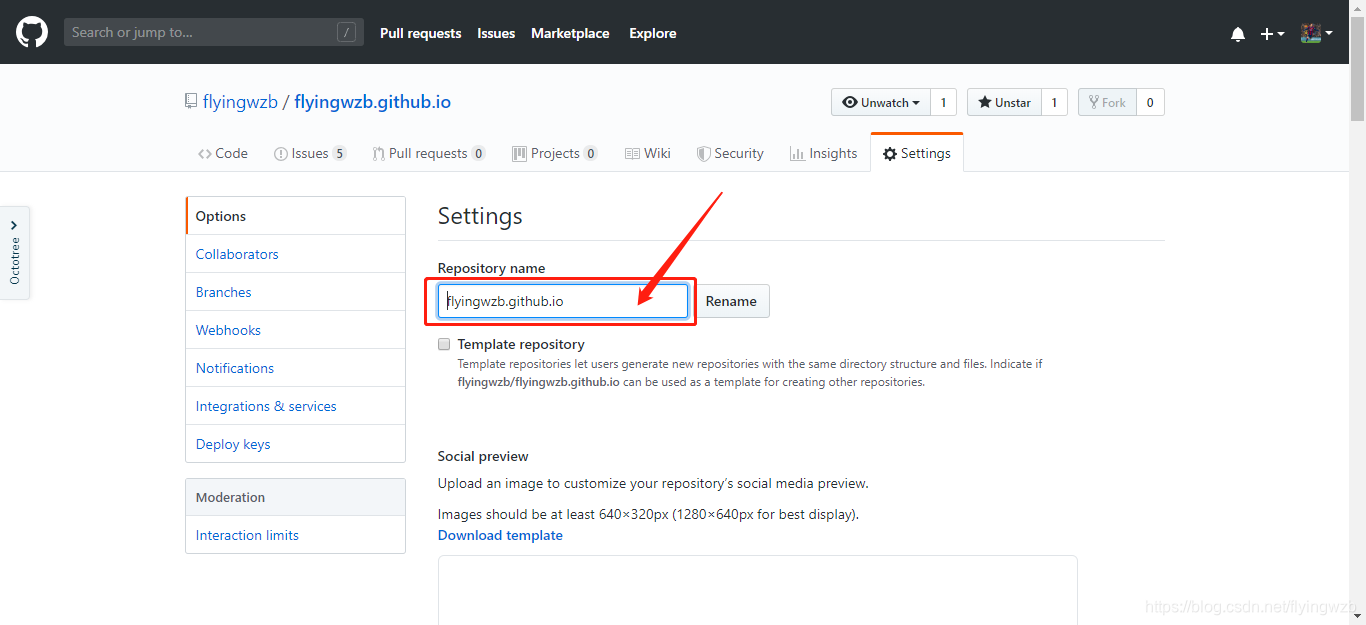The width and height of the screenshot is (1366, 625).
Task: Open the plus create-new dropdown
Action: point(1272,34)
